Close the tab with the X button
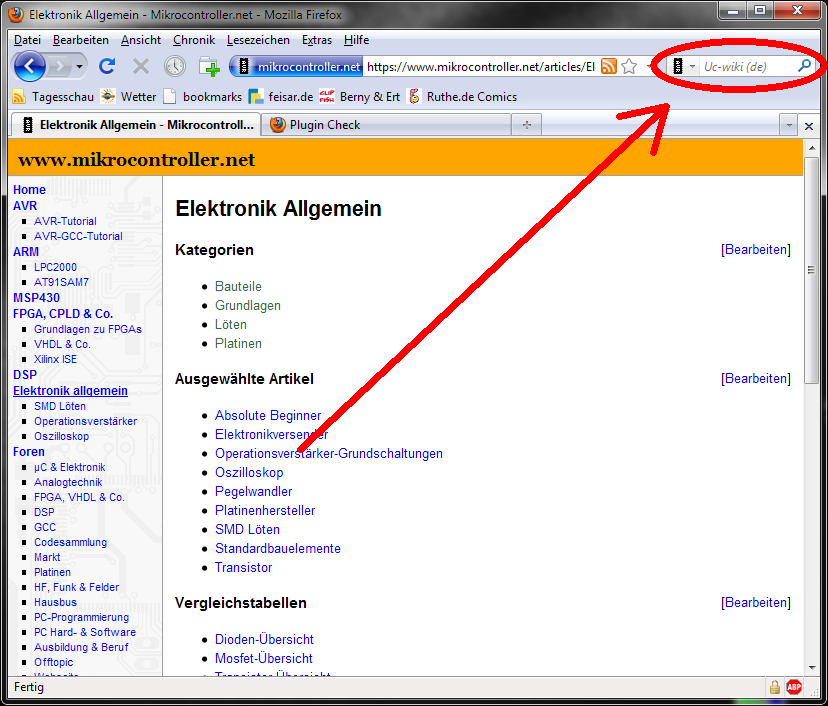Screen dimensions: 828x706 pyautogui.click(x=808, y=126)
